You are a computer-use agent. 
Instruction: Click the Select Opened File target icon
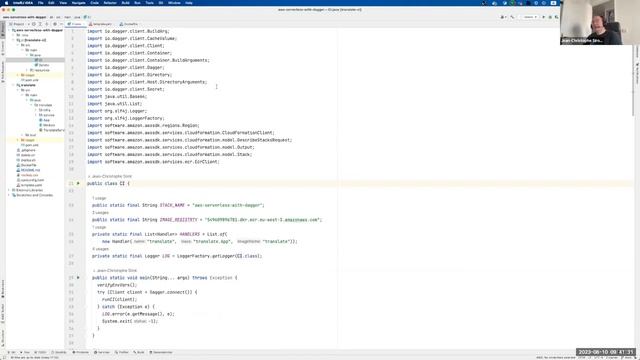(x=34, y=24)
